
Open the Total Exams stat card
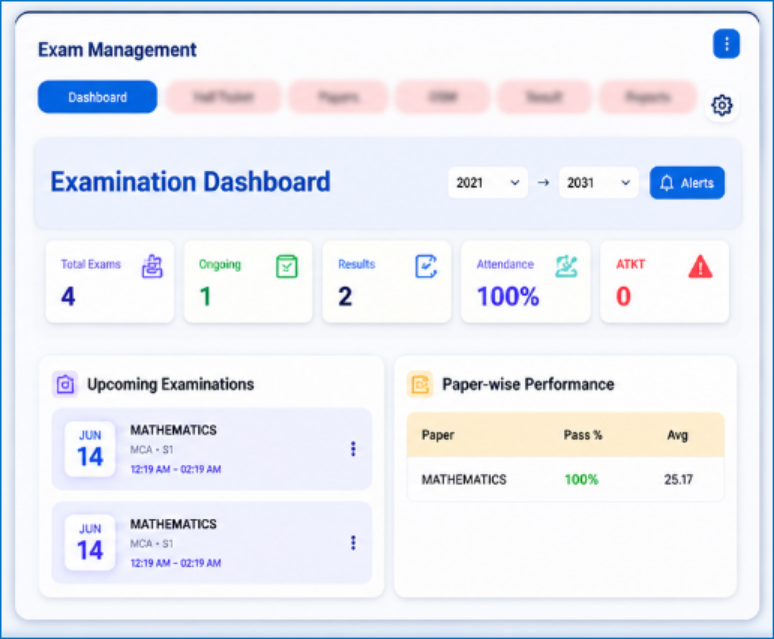pyautogui.click(x=110, y=282)
